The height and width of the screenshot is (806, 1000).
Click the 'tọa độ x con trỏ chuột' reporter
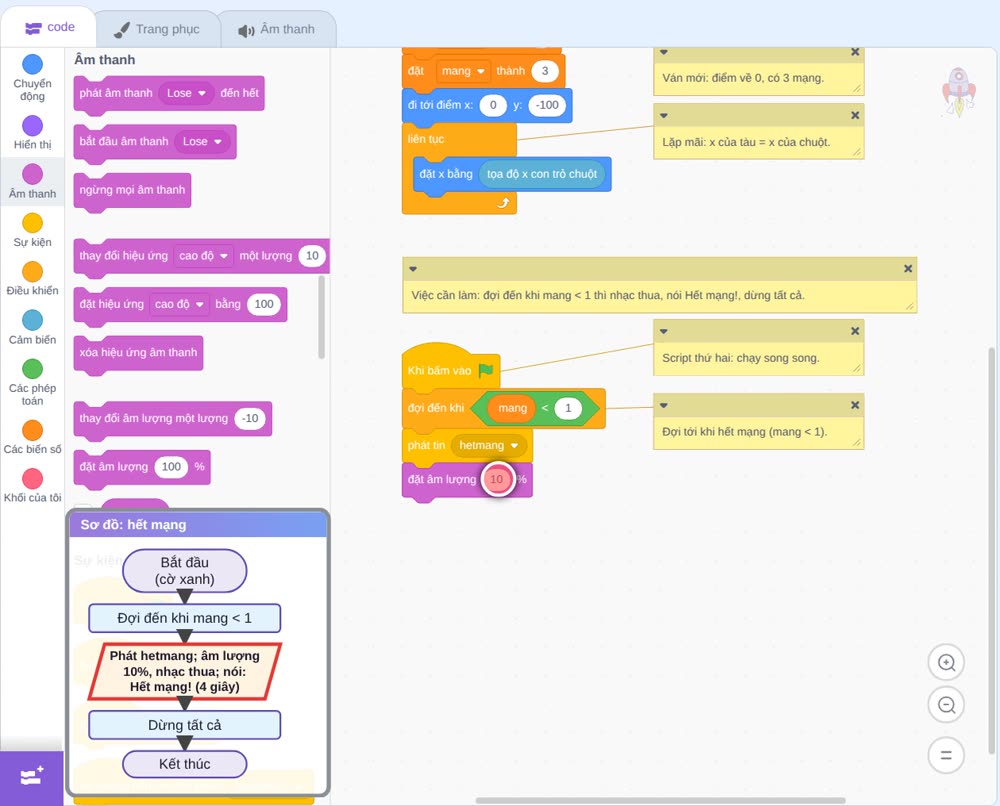pyautogui.click(x=541, y=174)
